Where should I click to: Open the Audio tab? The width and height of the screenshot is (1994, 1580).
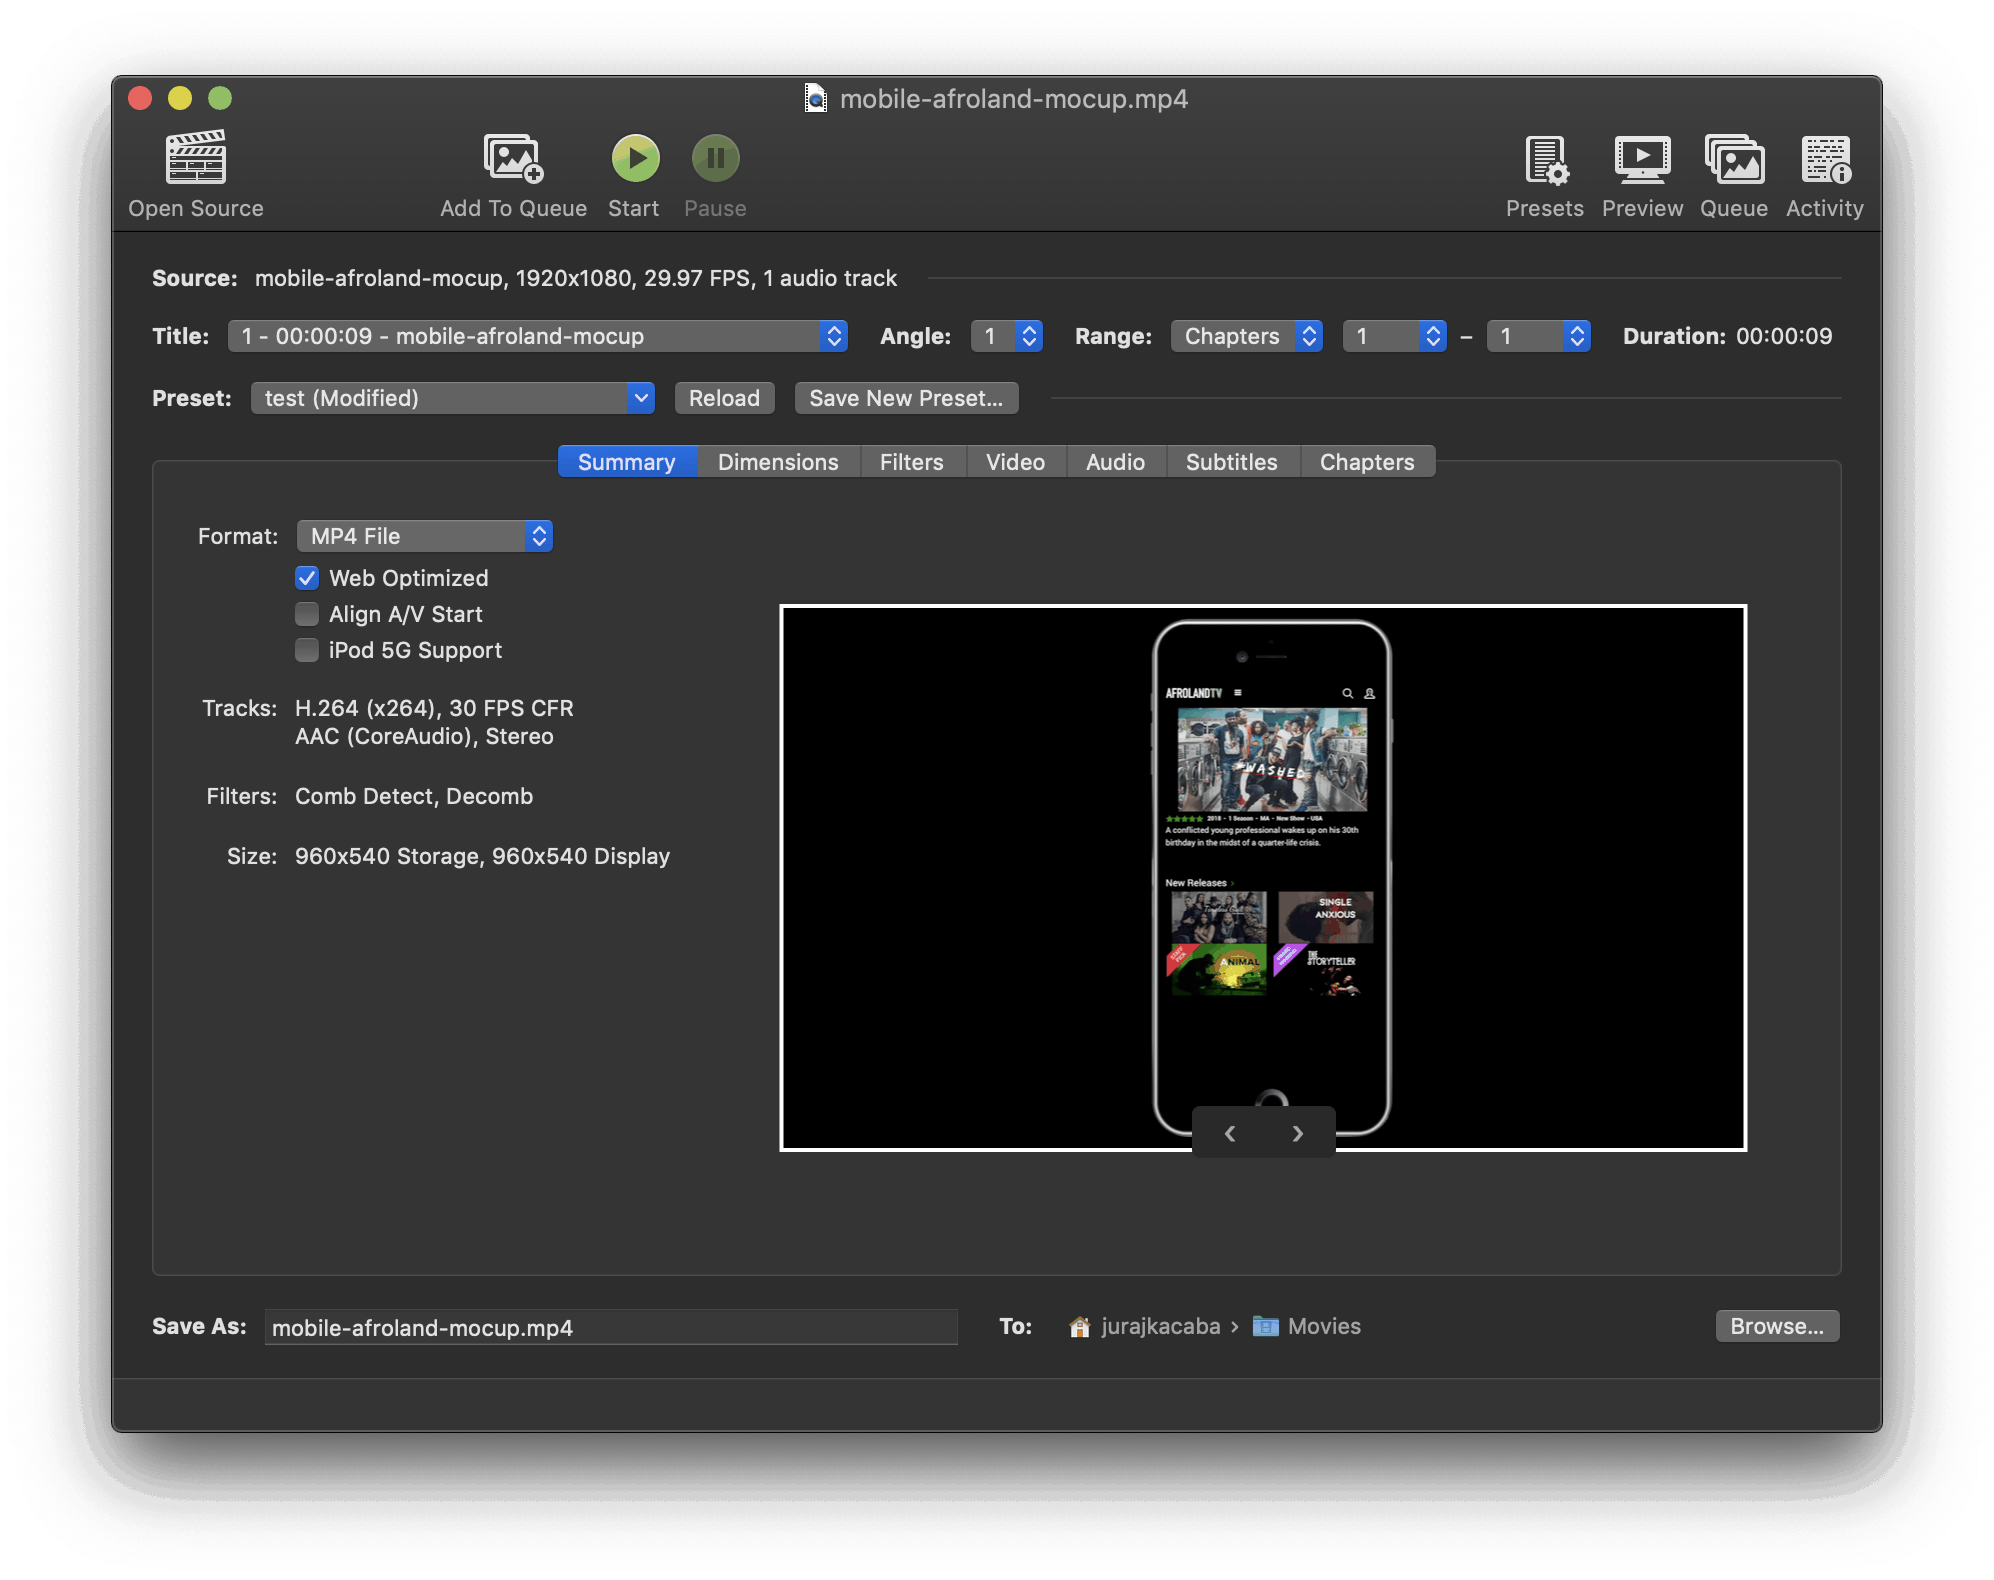(x=1116, y=462)
